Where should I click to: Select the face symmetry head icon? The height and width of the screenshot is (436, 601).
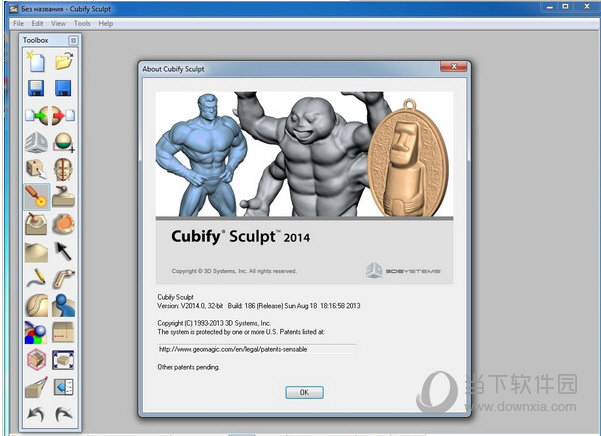[x=63, y=169]
